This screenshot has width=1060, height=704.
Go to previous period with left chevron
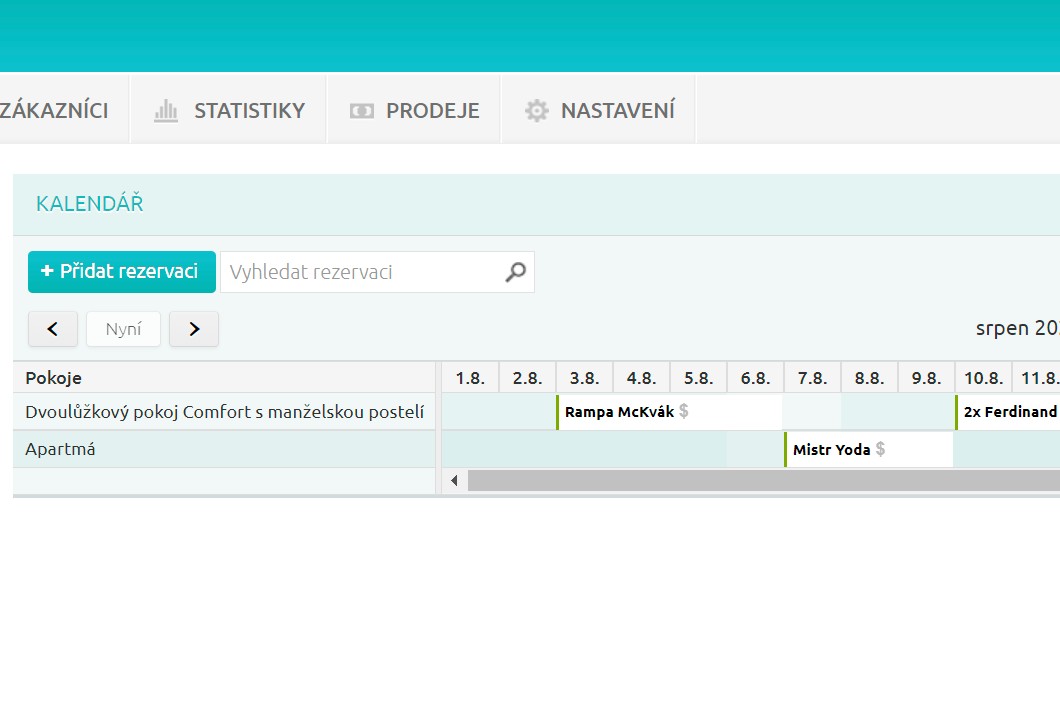tap(54, 329)
